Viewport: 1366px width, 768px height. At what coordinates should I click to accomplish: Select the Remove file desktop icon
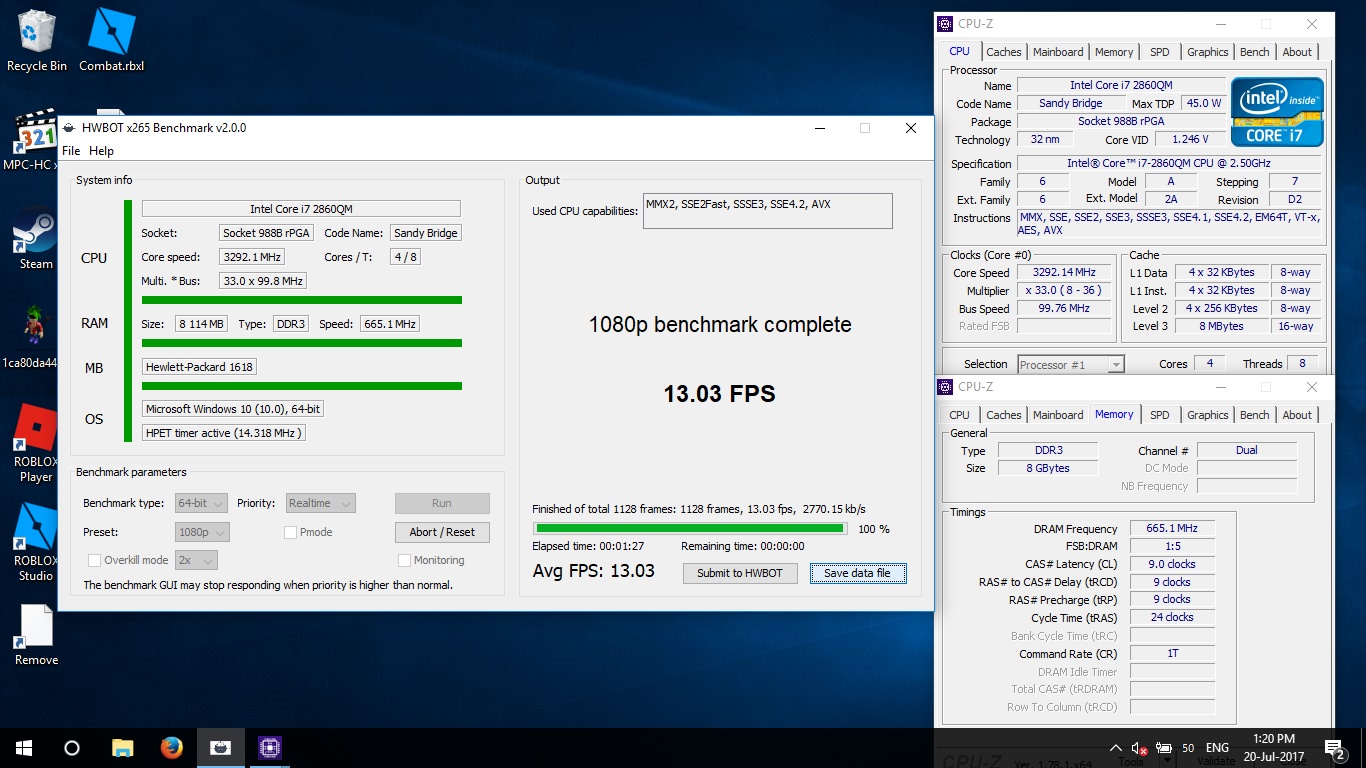point(36,635)
